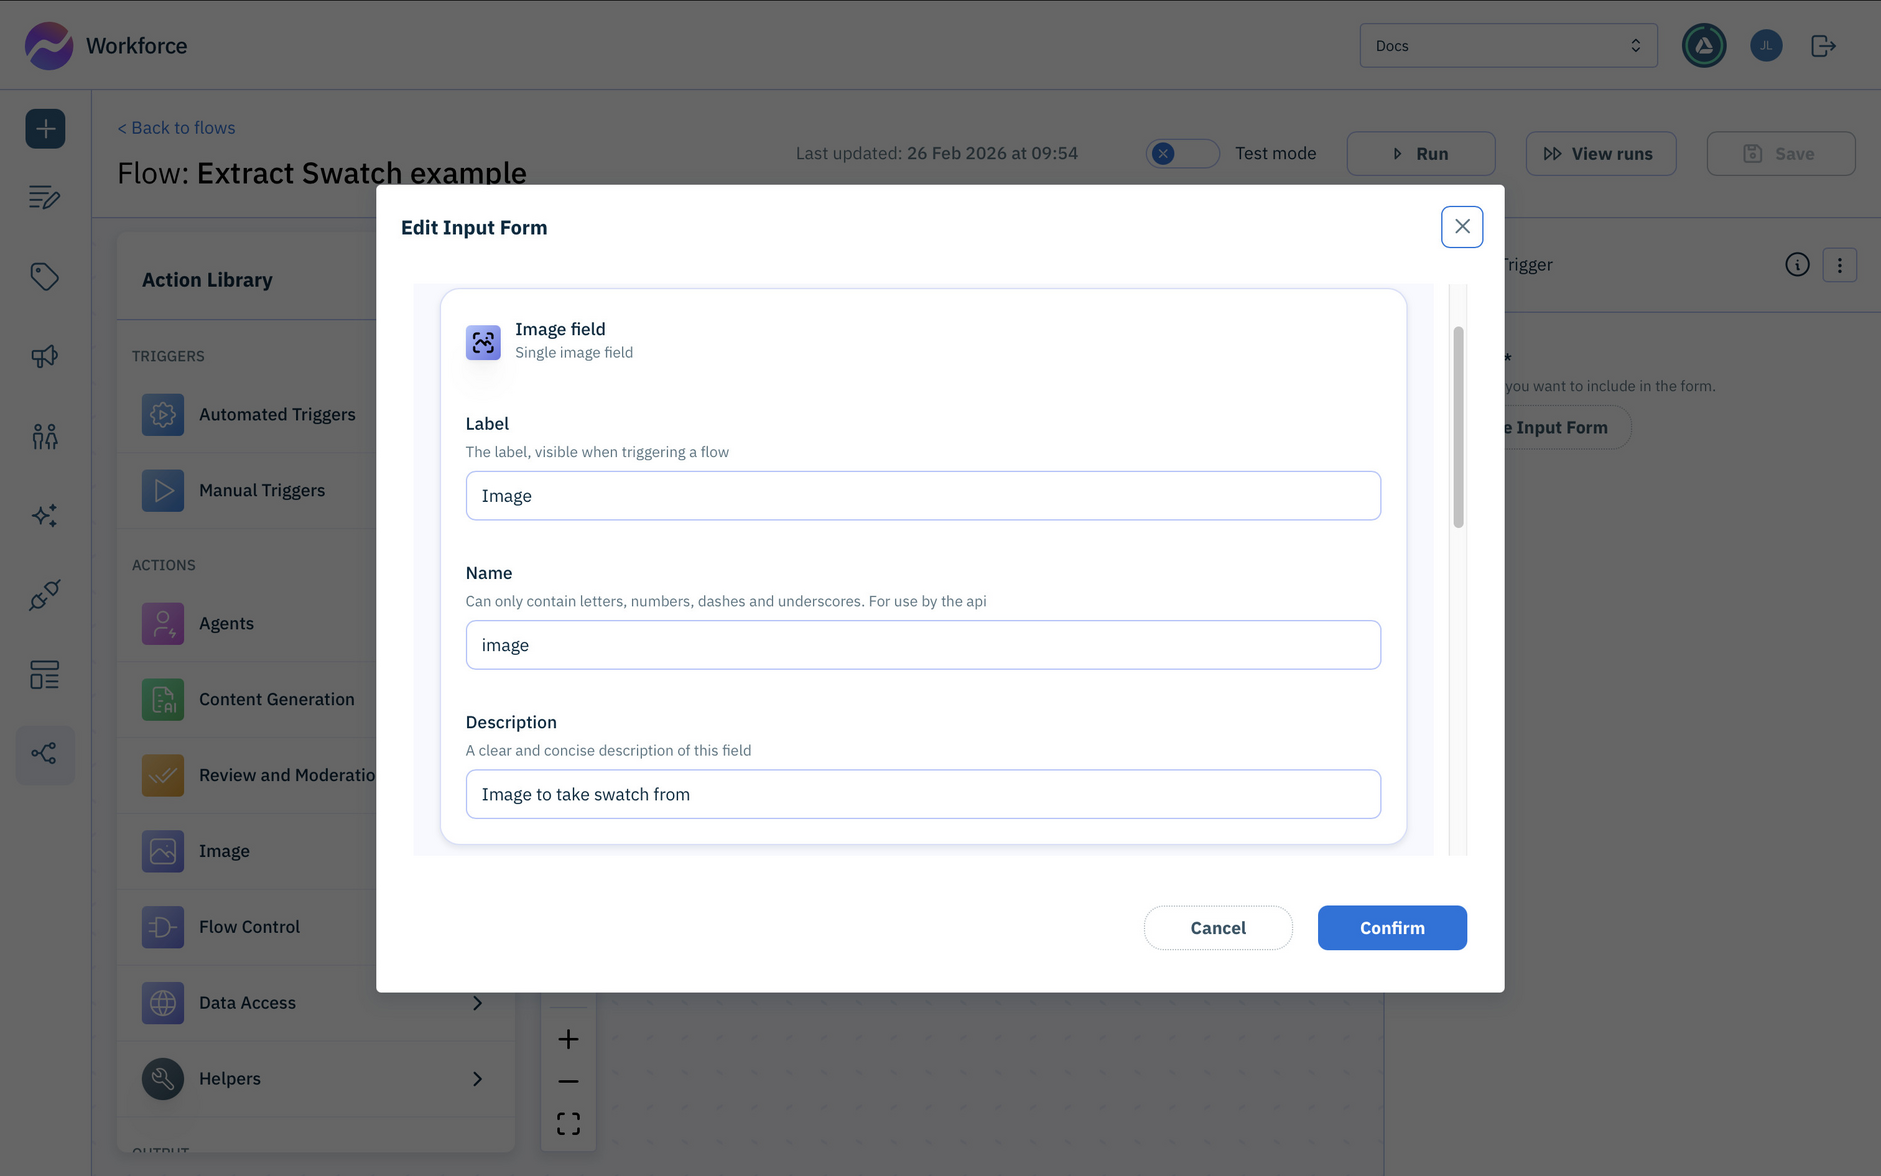Click the Description input field
1881x1176 pixels.
point(922,794)
